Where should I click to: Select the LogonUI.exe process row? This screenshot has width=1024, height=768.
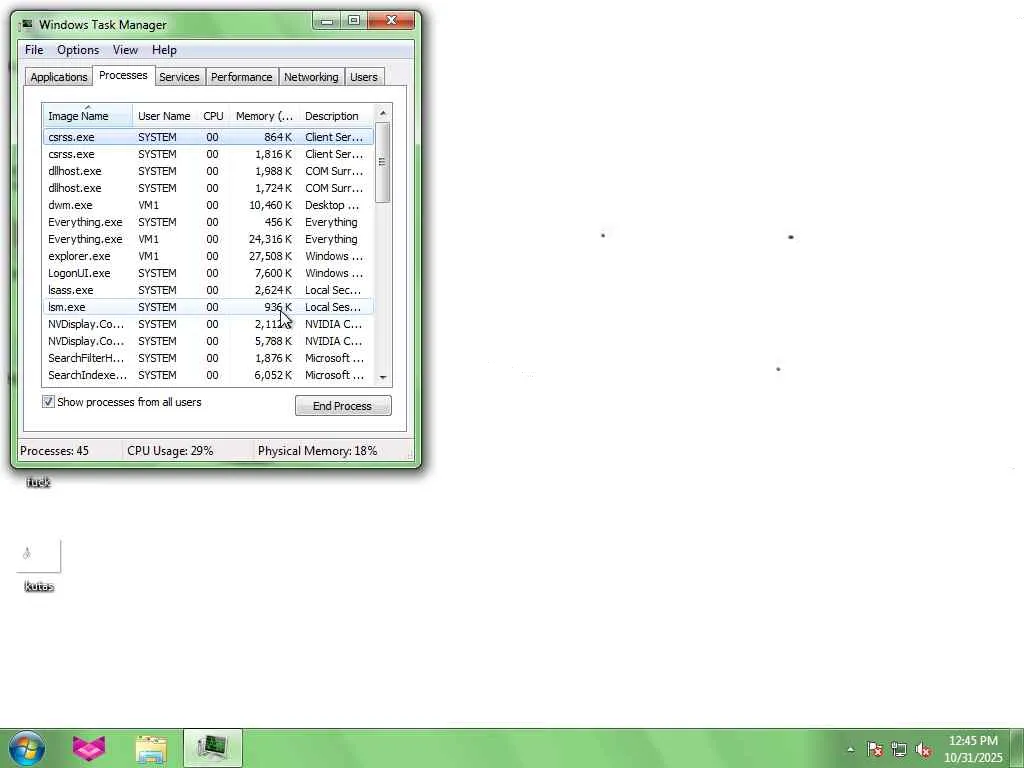pyautogui.click(x=208, y=273)
